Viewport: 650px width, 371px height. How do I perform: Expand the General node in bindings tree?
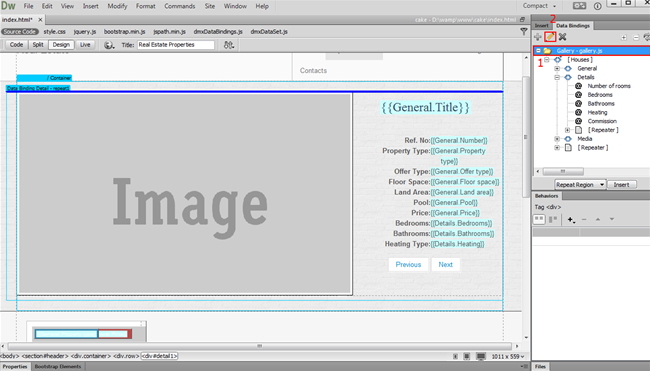pyautogui.click(x=557, y=68)
